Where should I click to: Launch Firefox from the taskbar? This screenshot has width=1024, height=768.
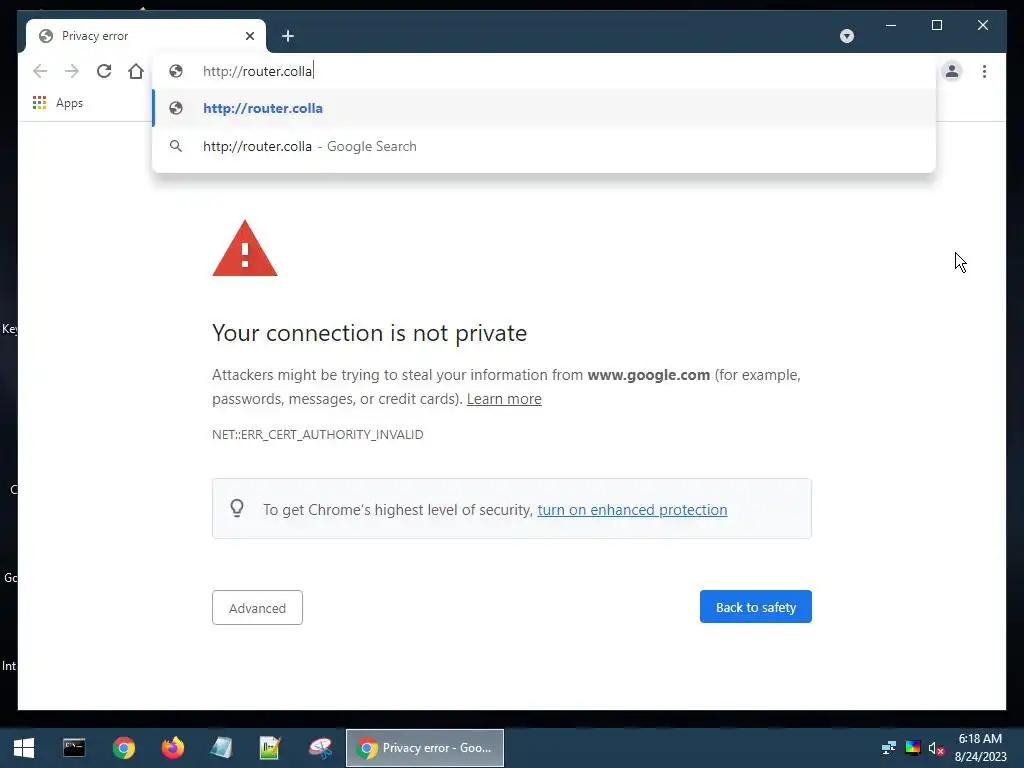[x=172, y=748]
